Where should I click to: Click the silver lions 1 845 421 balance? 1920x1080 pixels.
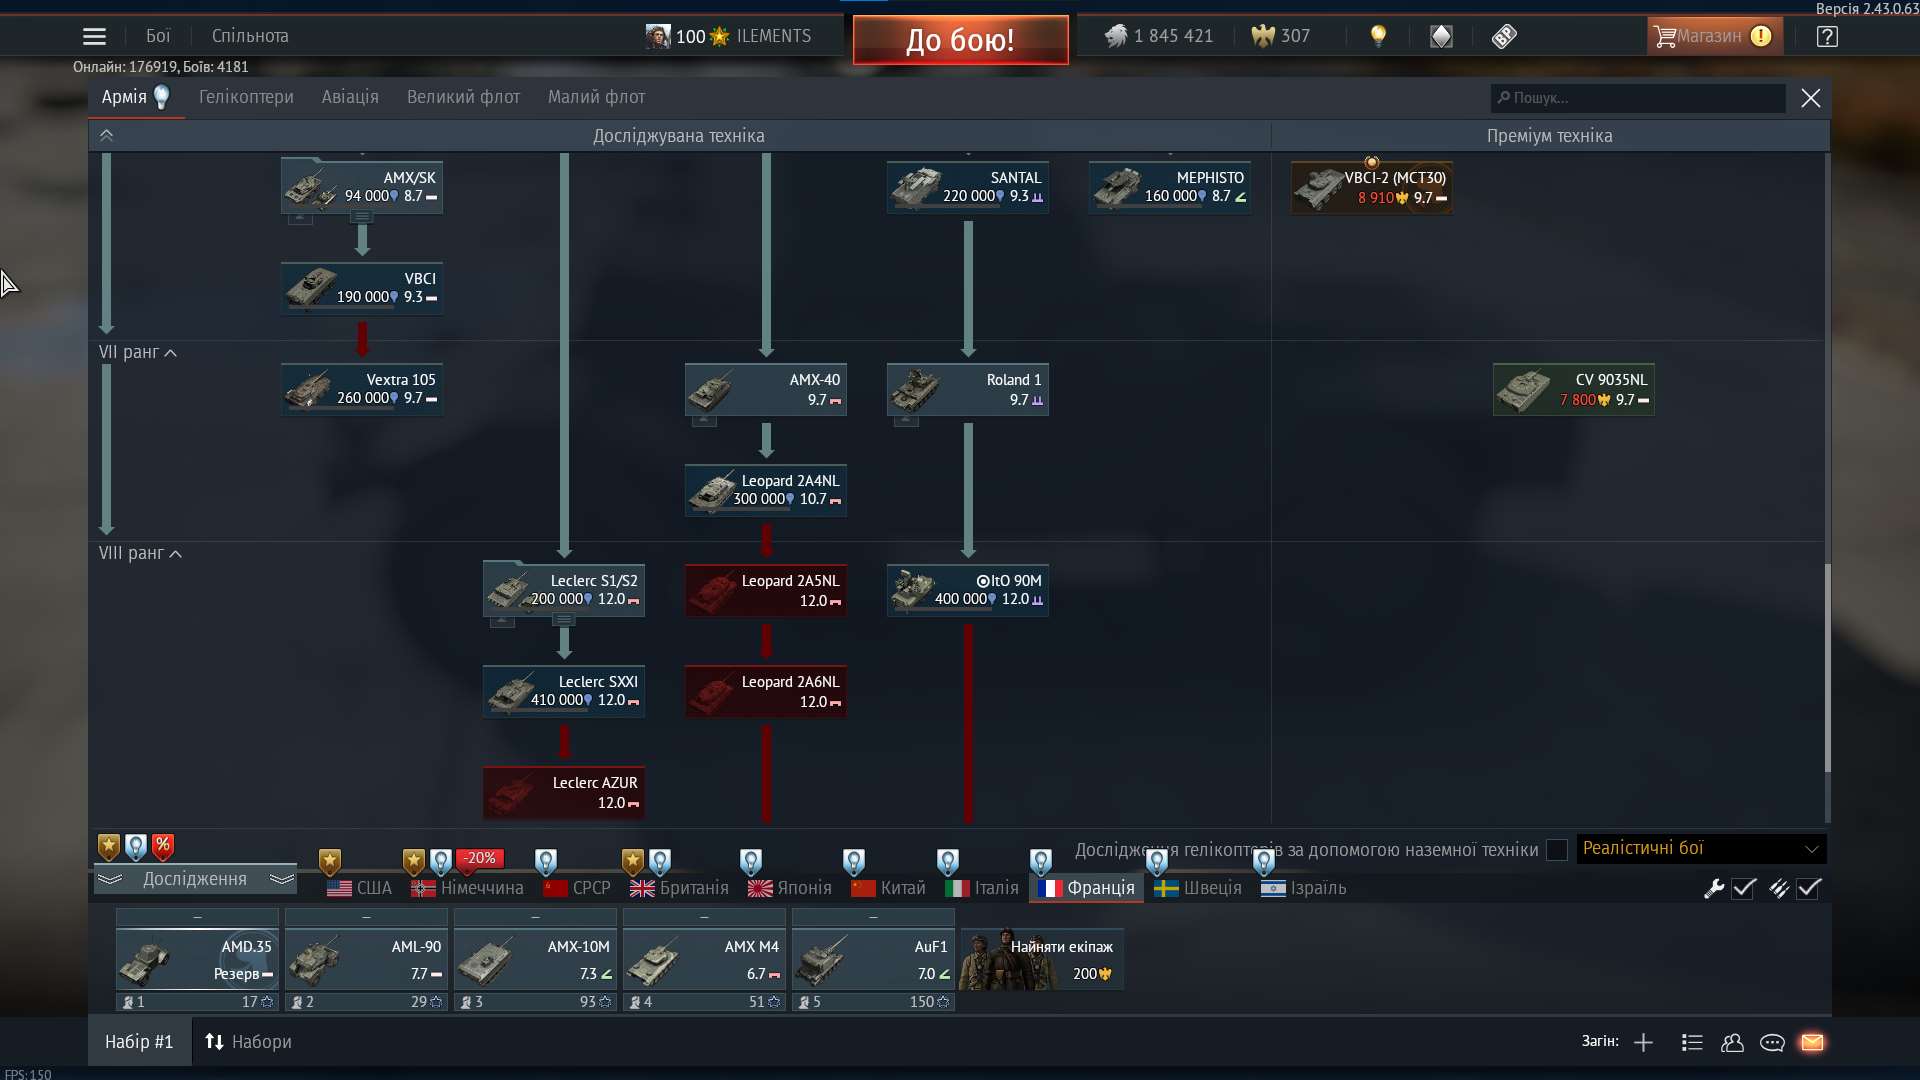tap(1159, 36)
